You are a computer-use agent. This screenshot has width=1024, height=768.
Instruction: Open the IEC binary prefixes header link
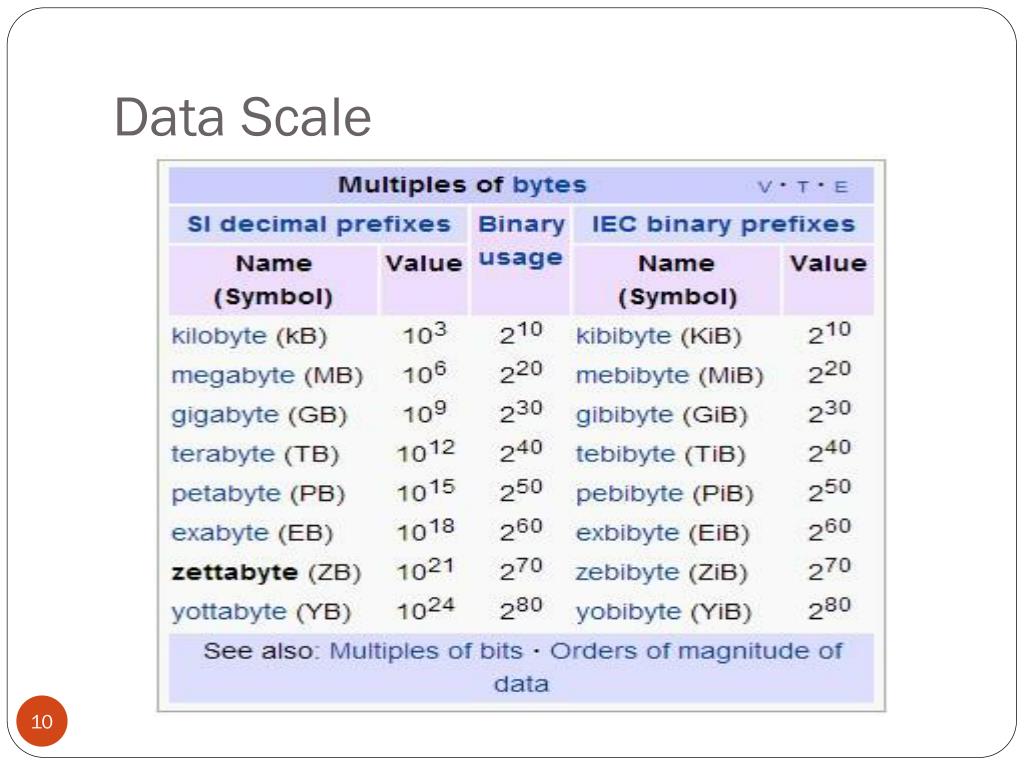(x=724, y=224)
